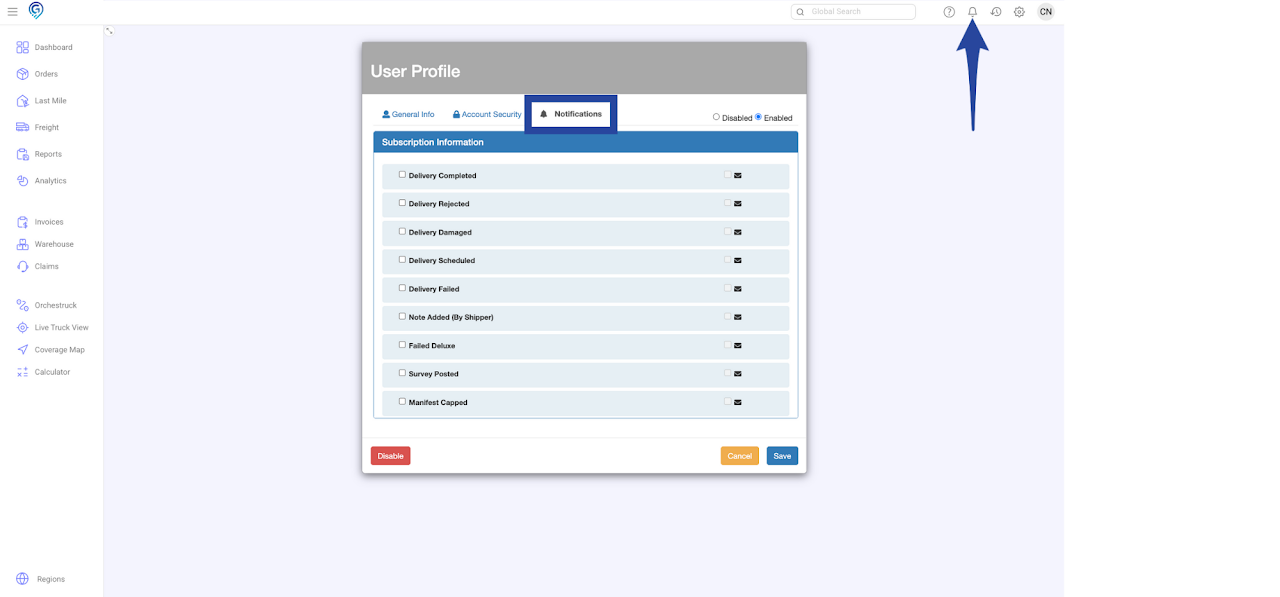Click the Orders box icon
Screen dimensions: 1280x597
(23, 74)
